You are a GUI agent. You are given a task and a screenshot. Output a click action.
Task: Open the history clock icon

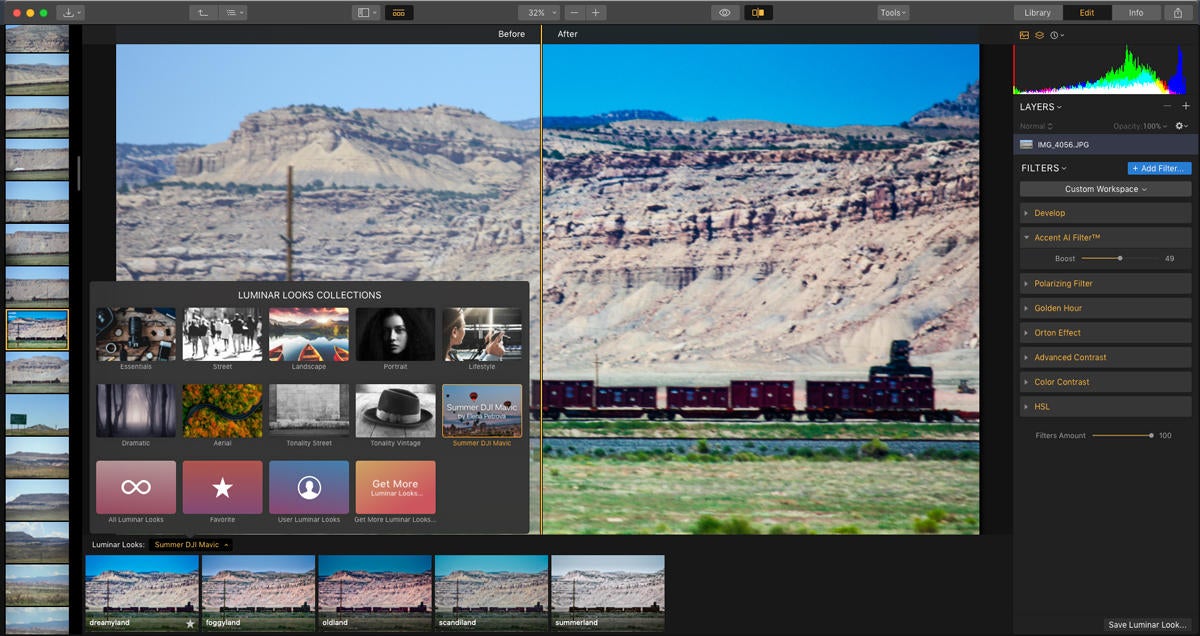coord(1057,35)
